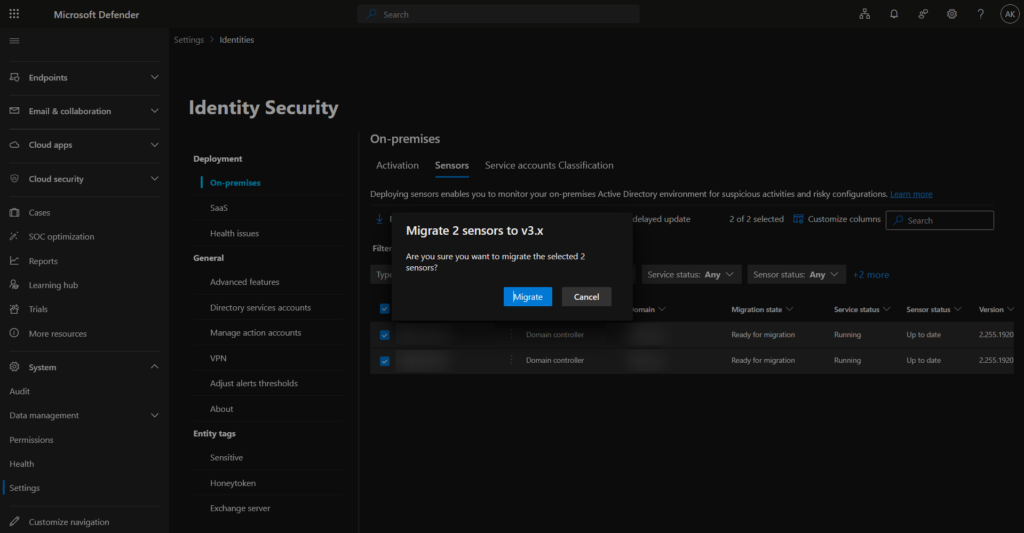Switch to the Activation tab
This screenshot has width=1024, height=533.
397,165
